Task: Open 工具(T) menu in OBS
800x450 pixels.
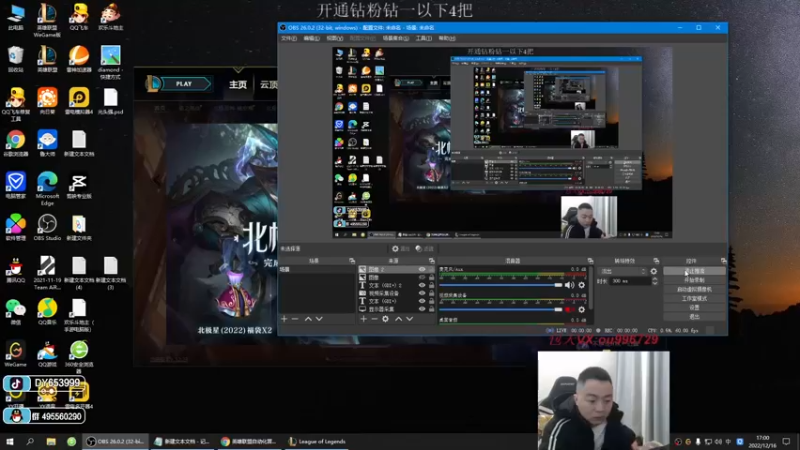Action: 423,38
